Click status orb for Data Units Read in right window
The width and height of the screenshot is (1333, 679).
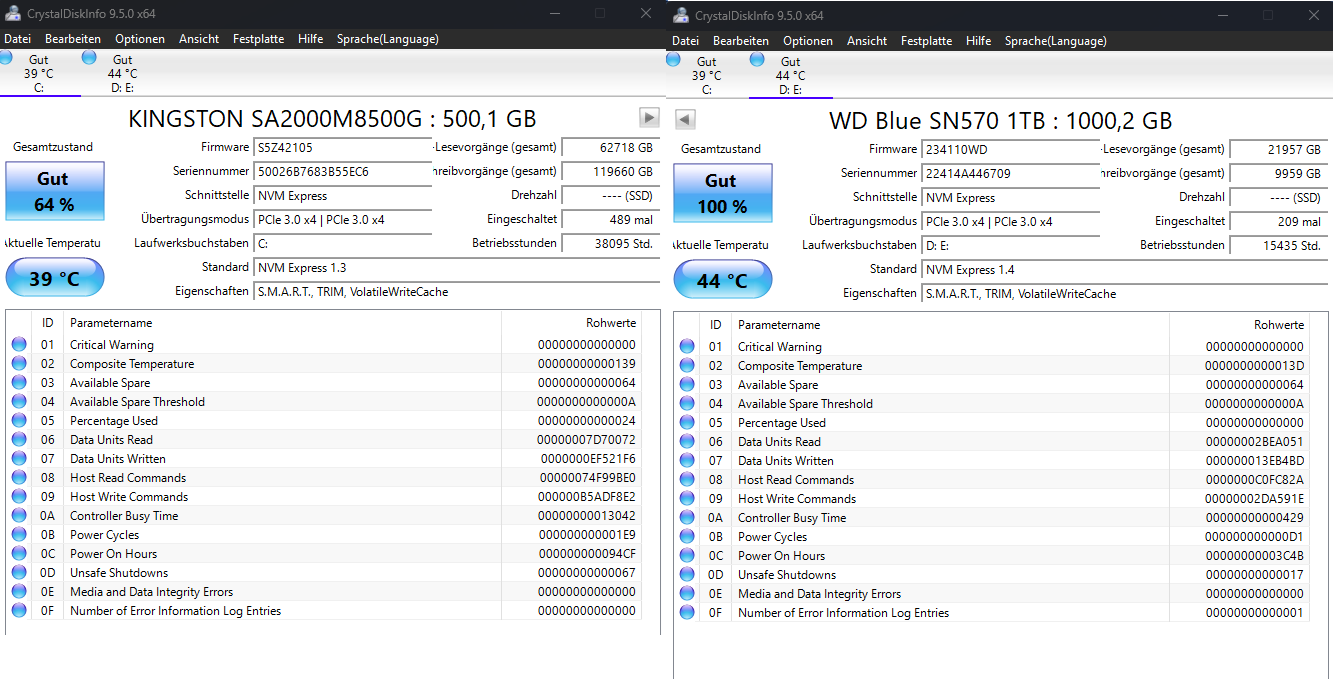(x=687, y=442)
